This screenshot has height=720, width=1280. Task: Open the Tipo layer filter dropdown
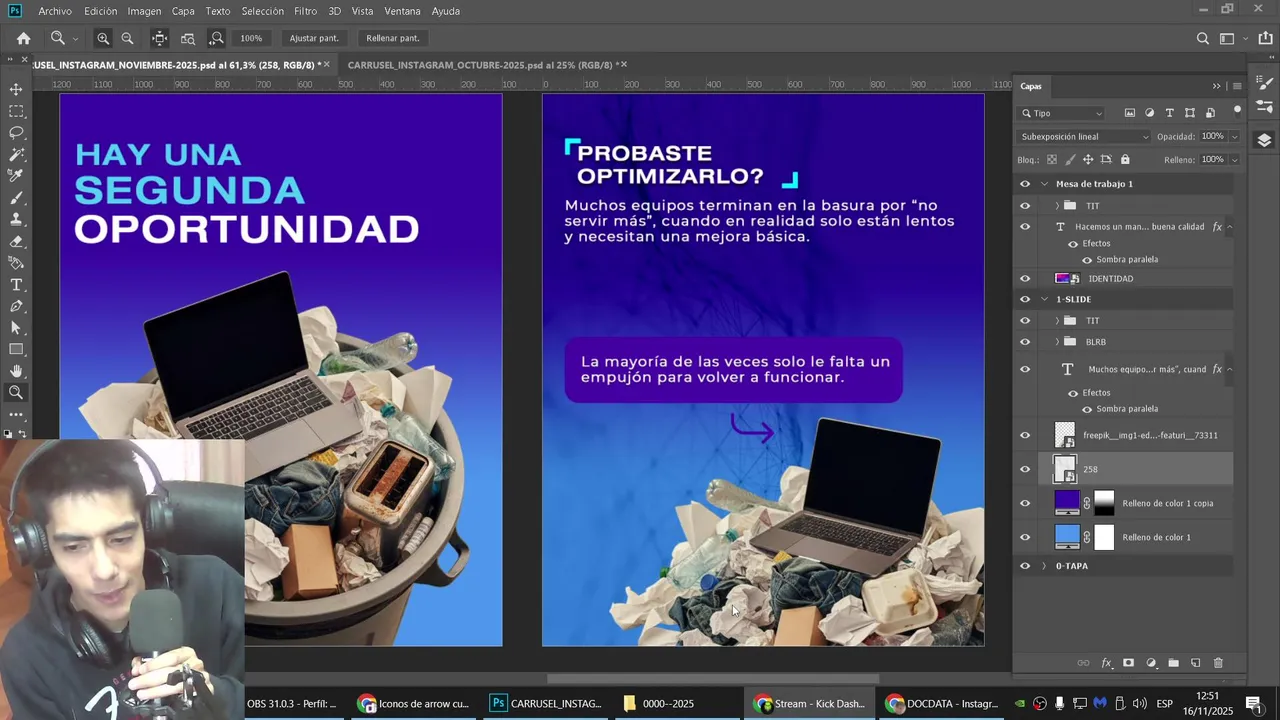coord(1062,113)
